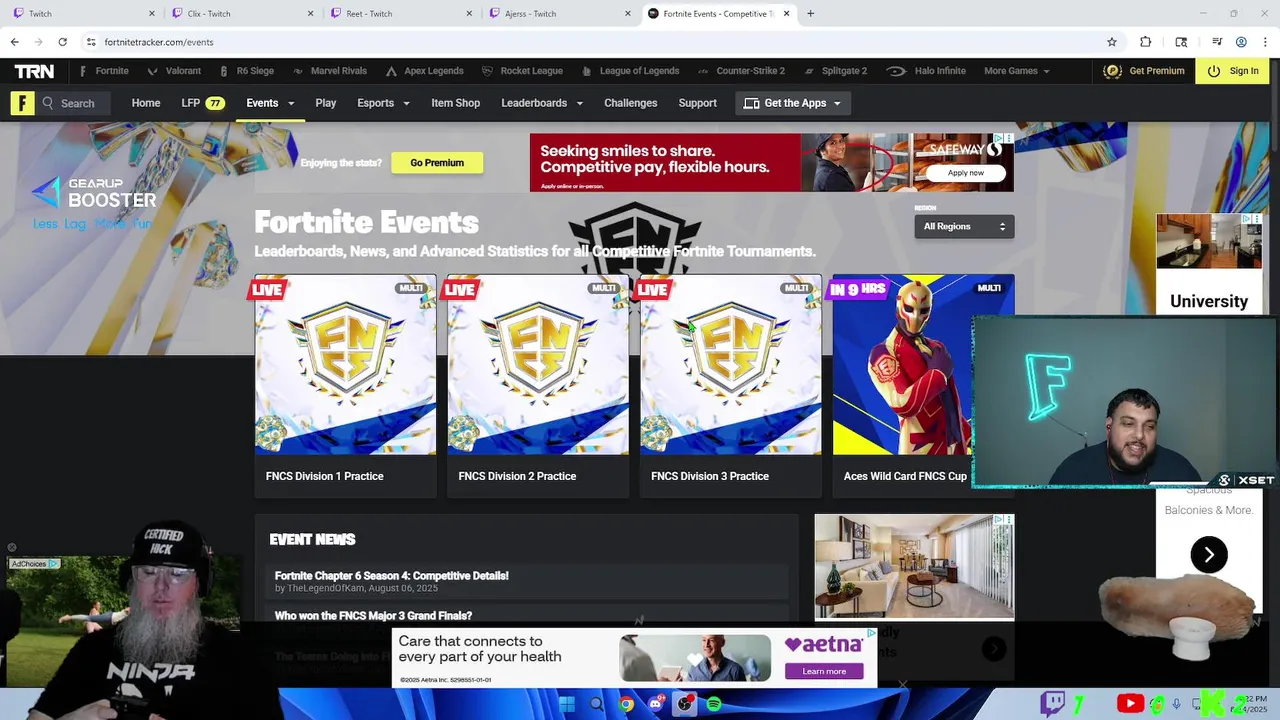Click Learn more on Aetna ad
This screenshot has height=720, width=1280.
click(x=824, y=671)
